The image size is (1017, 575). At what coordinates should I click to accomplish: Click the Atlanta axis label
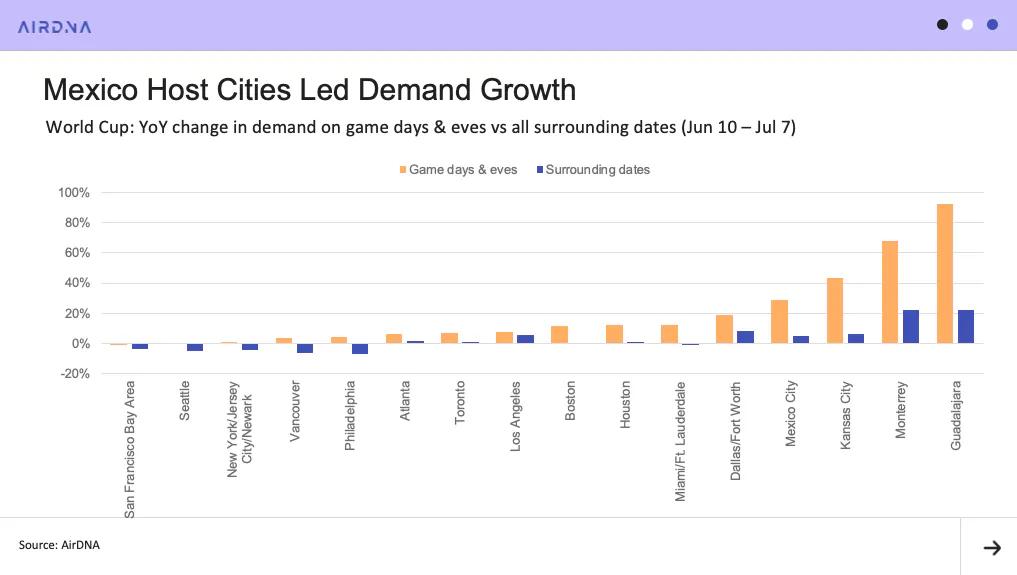[405, 401]
